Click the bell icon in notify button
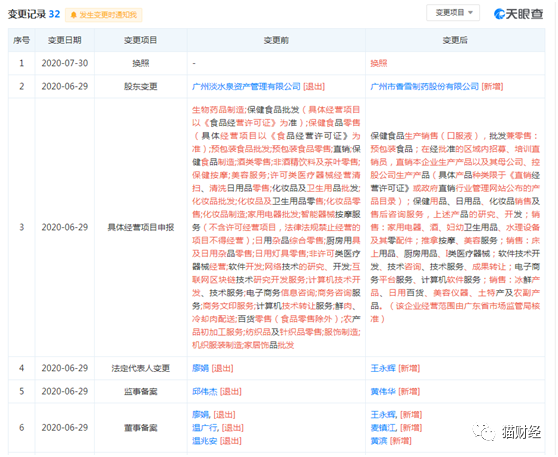Screen dimensions: 558x457 (74, 15)
